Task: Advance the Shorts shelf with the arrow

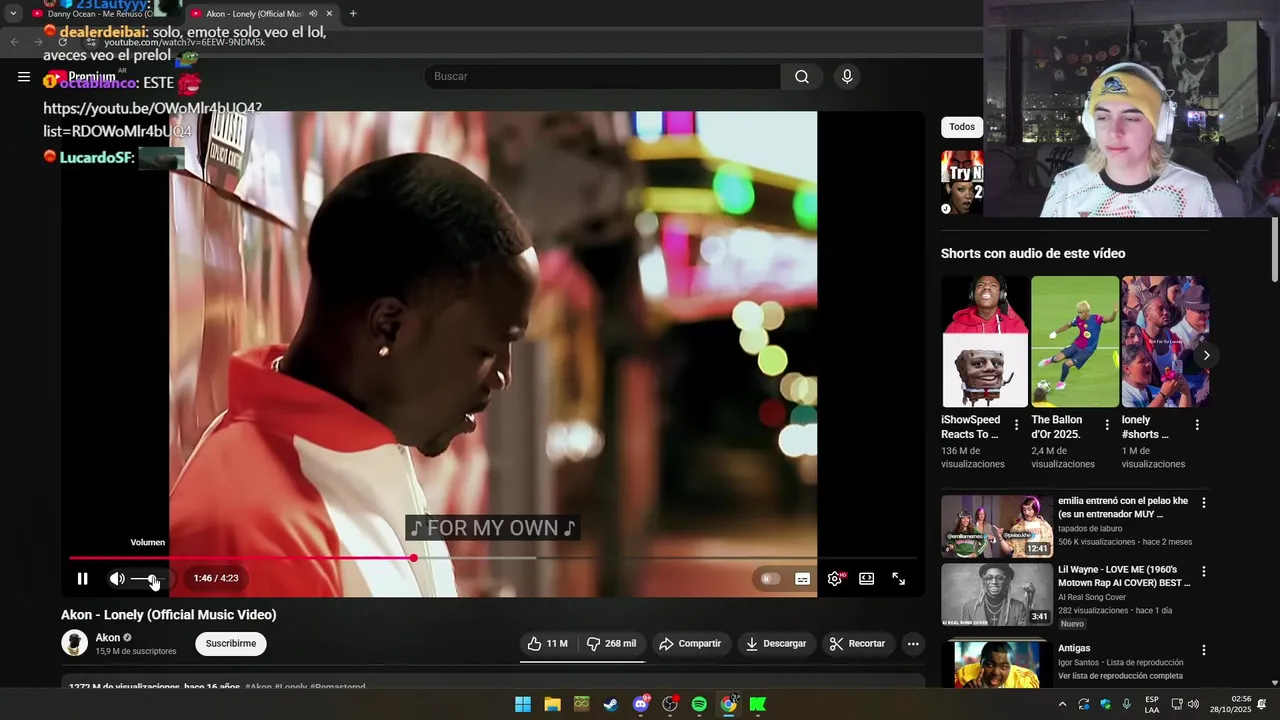Action: [x=1206, y=355]
